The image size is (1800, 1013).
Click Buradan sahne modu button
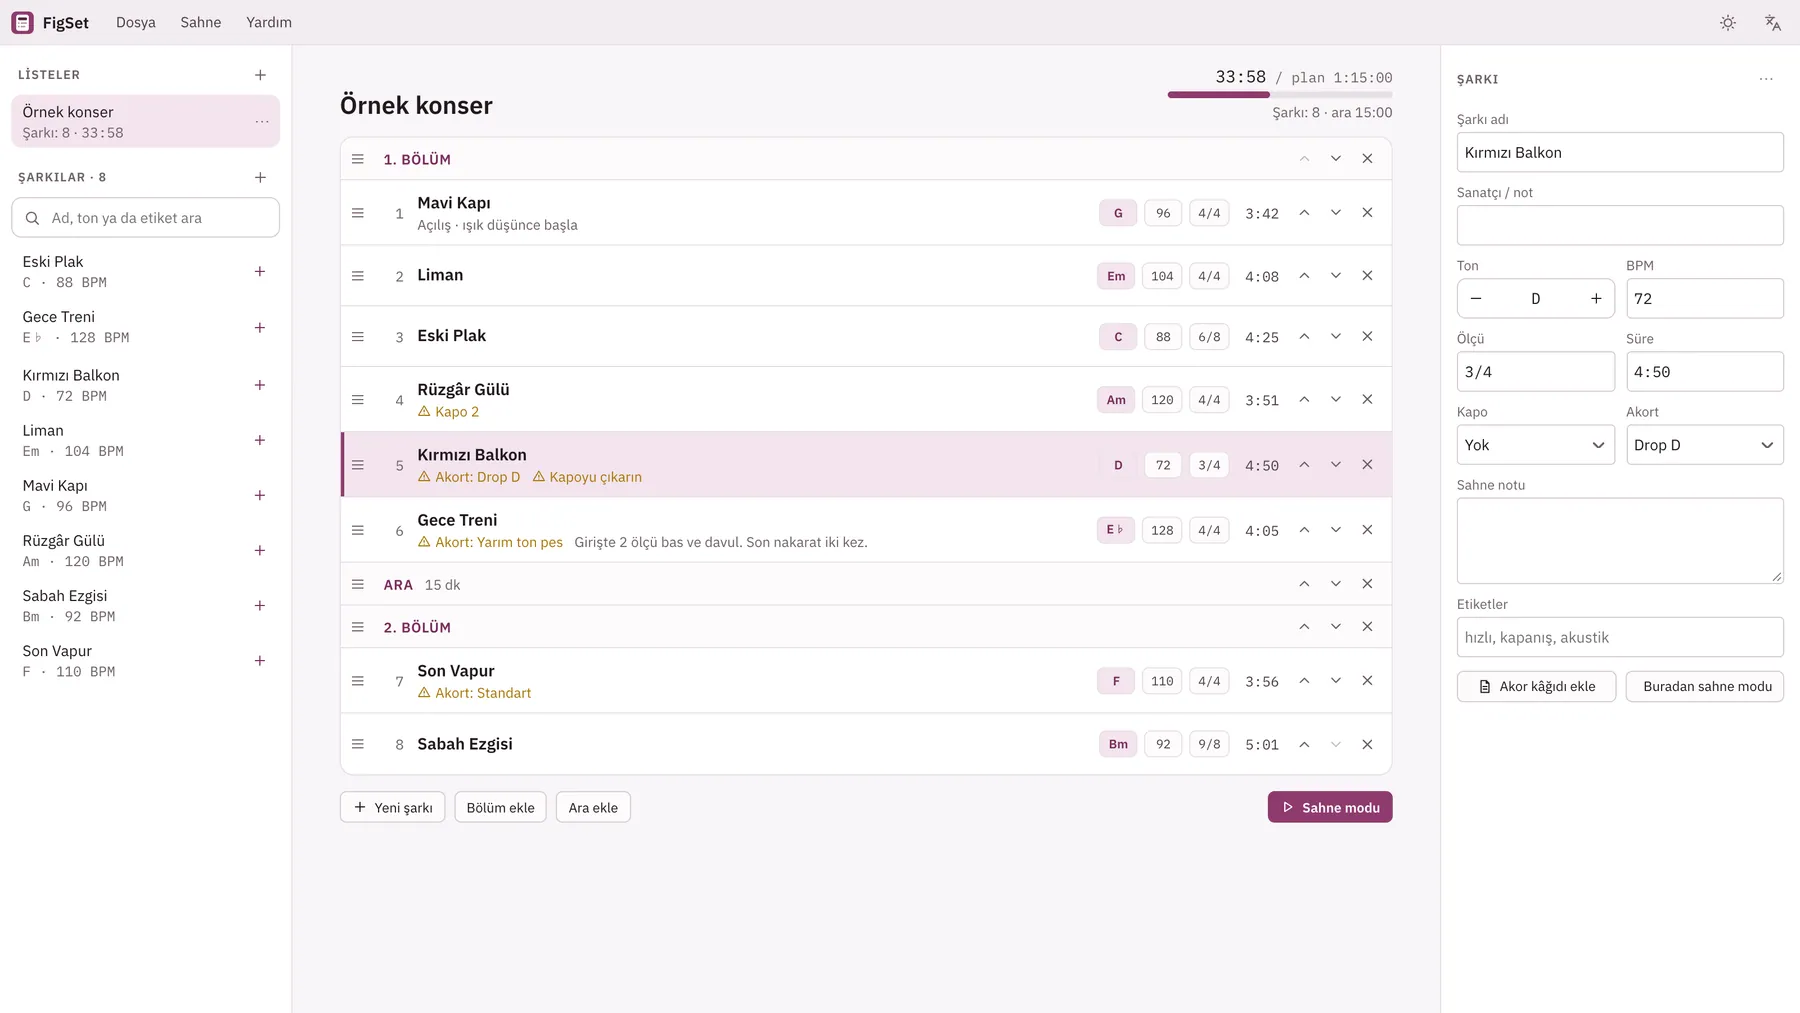pyautogui.click(x=1705, y=686)
